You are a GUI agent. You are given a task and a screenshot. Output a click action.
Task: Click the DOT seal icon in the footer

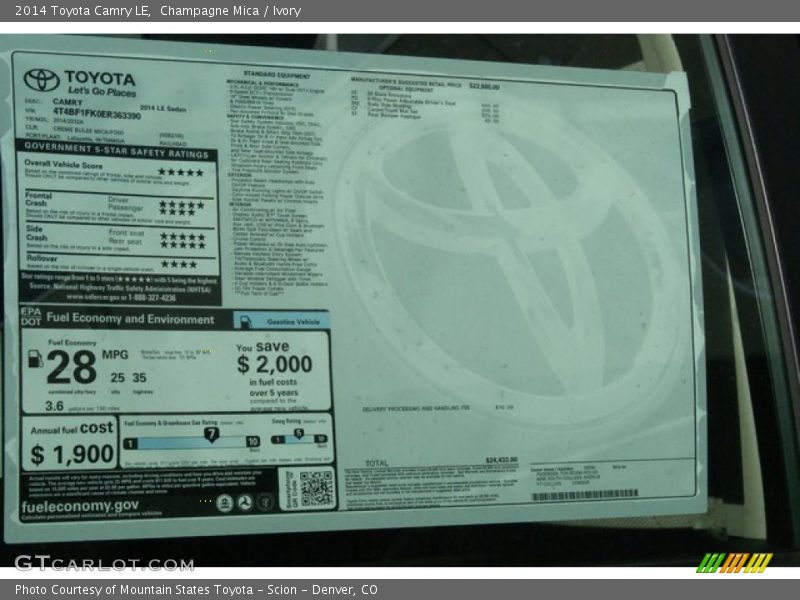pyautogui.click(x=245, y=503)
